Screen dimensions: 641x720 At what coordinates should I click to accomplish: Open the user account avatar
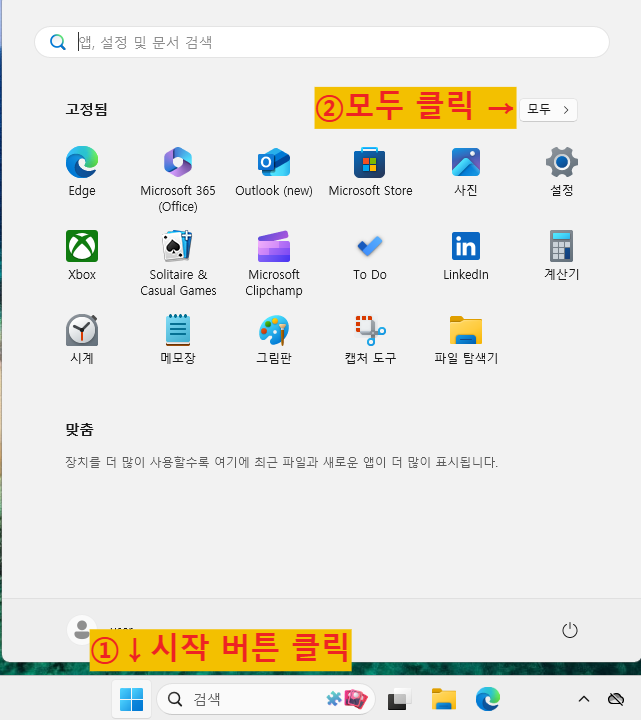point(82,630)
